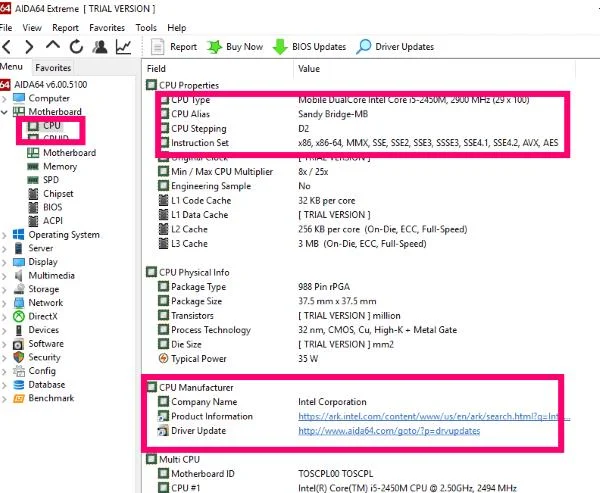Screen dimensions: 600x493
Task: Click the Buy Now toolbar label
Action: [x=245, y=47]
